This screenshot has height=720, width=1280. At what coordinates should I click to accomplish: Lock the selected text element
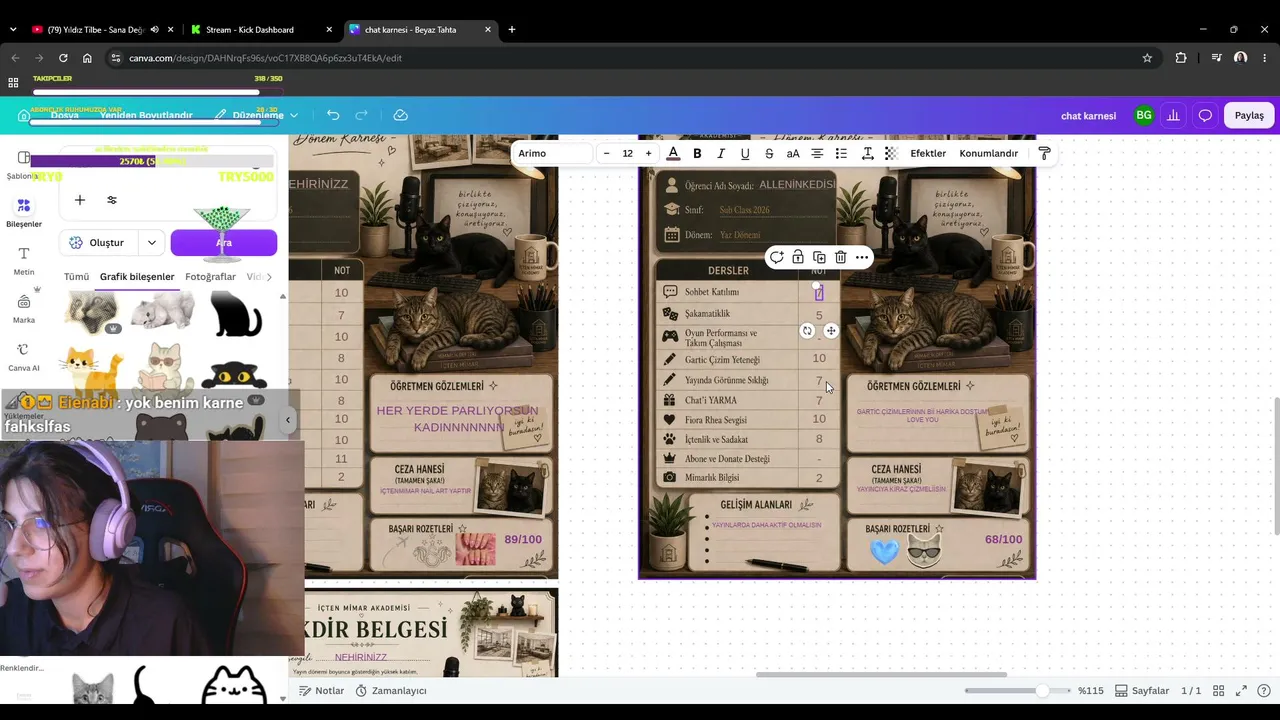coord(798,257)
